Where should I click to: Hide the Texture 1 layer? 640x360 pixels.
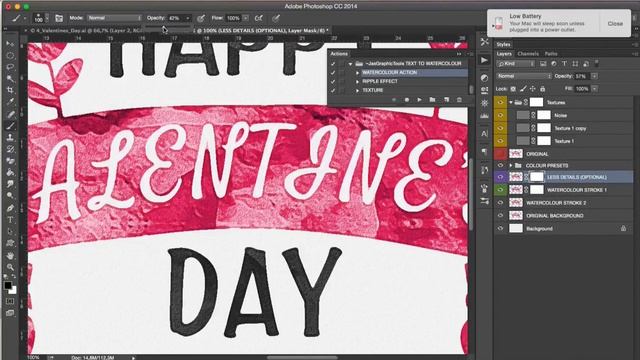pyautogui.click(x=500, y=141)
